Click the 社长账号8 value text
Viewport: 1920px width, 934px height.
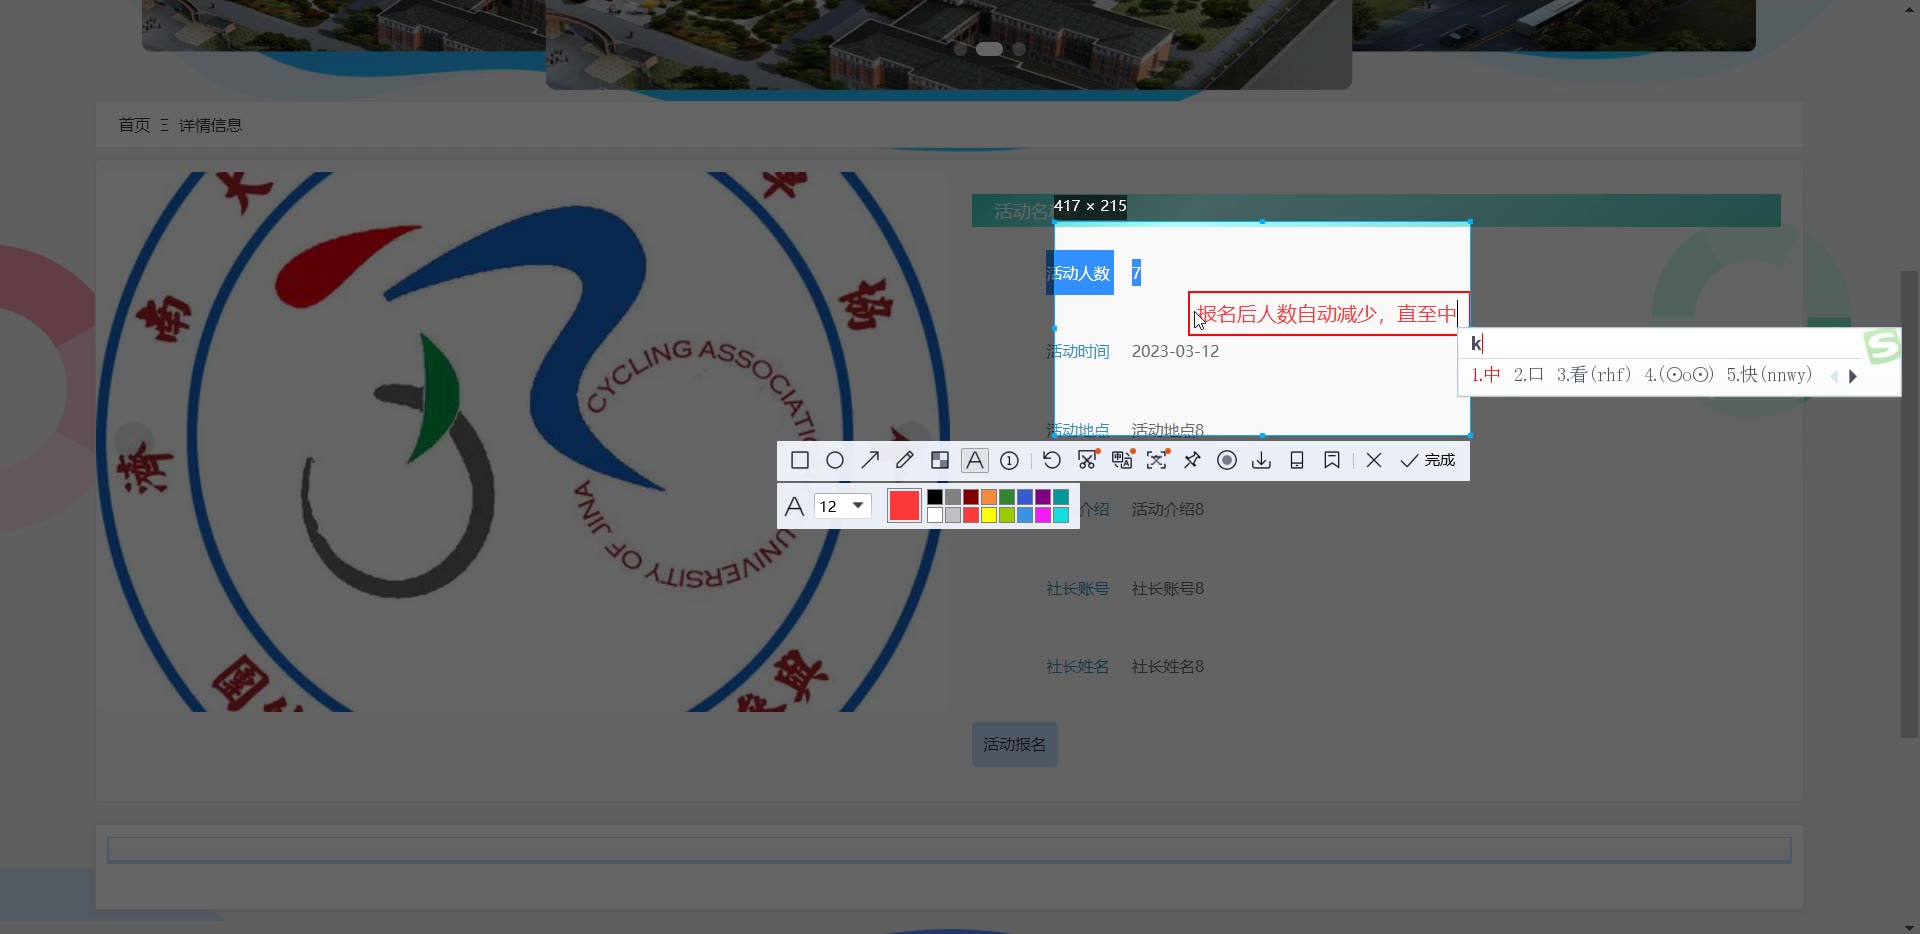(1167, 588)
